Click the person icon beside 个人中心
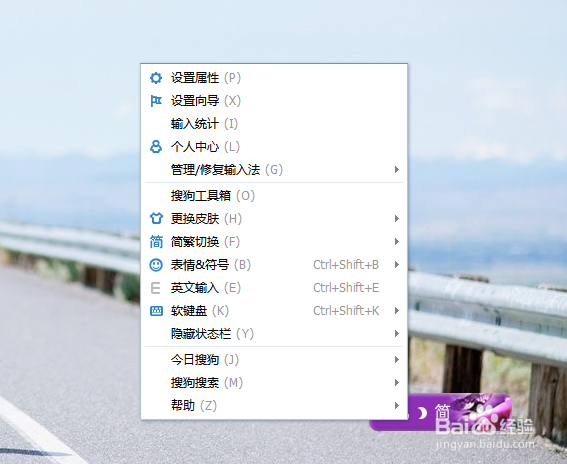 [x=156, y=147]
